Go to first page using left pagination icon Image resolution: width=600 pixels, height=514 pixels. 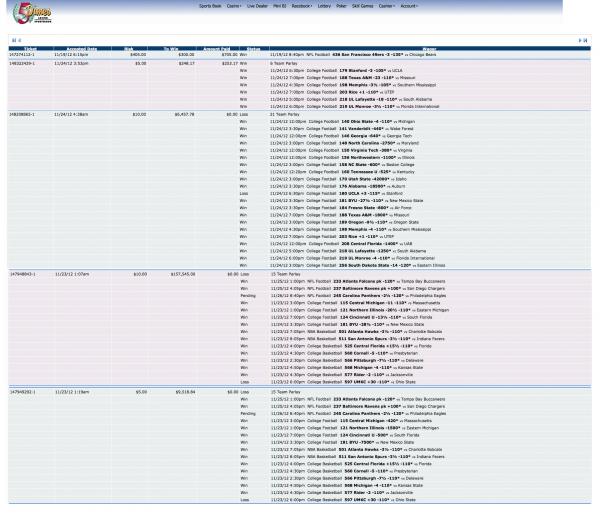pos(12,40)
